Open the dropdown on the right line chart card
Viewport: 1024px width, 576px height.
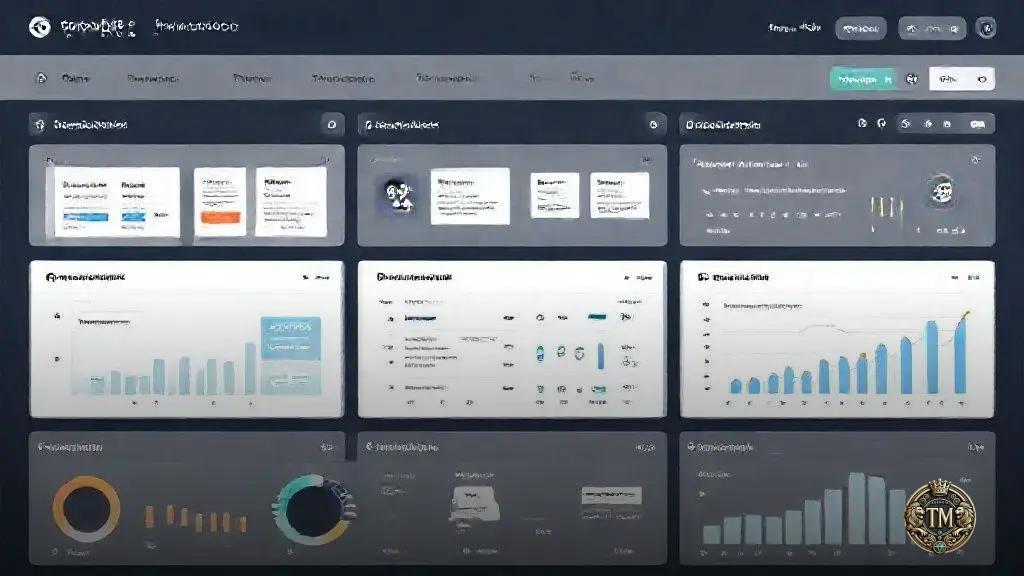click(967, 277)
